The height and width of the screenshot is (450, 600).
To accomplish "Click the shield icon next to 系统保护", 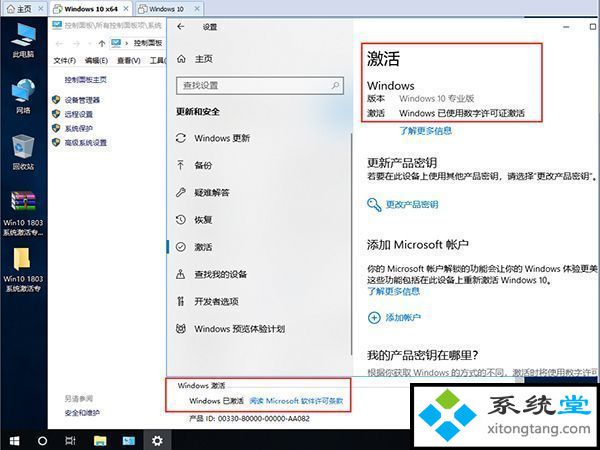I will (56, 128).
